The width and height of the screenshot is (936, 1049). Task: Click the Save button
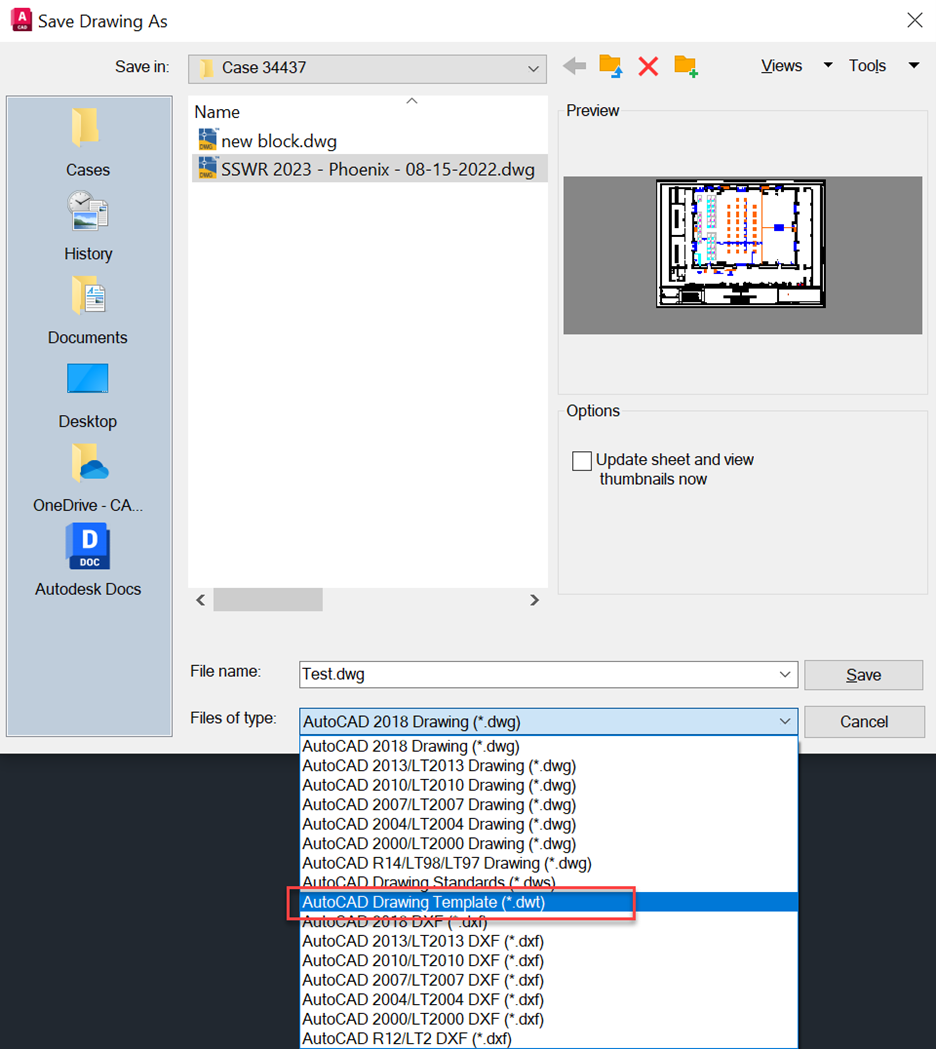click(x=863, y=675)
